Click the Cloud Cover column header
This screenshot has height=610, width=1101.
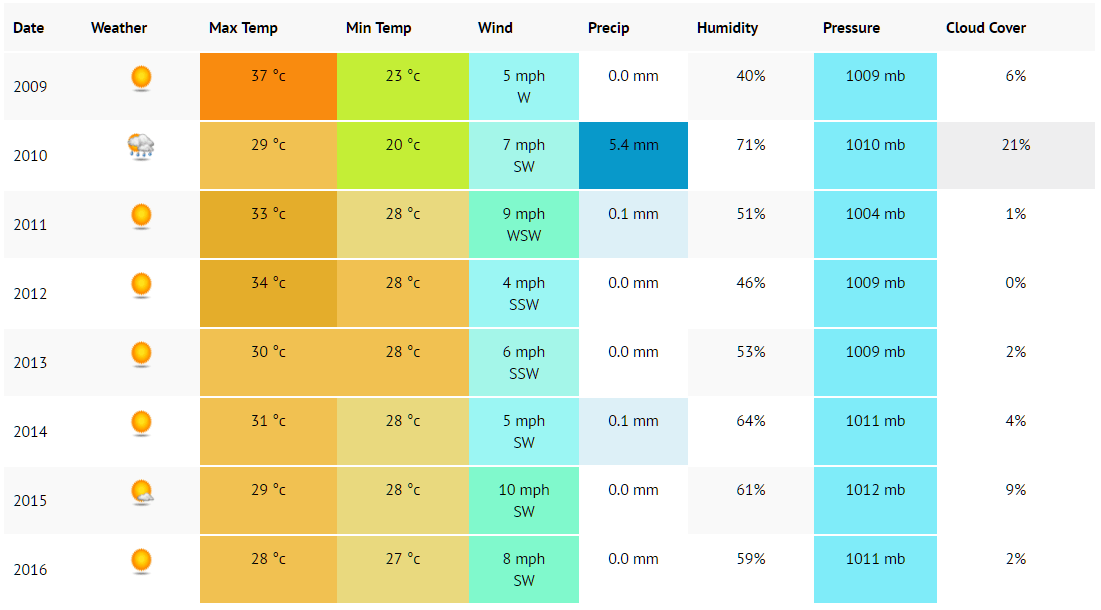(x=986, y=28)
